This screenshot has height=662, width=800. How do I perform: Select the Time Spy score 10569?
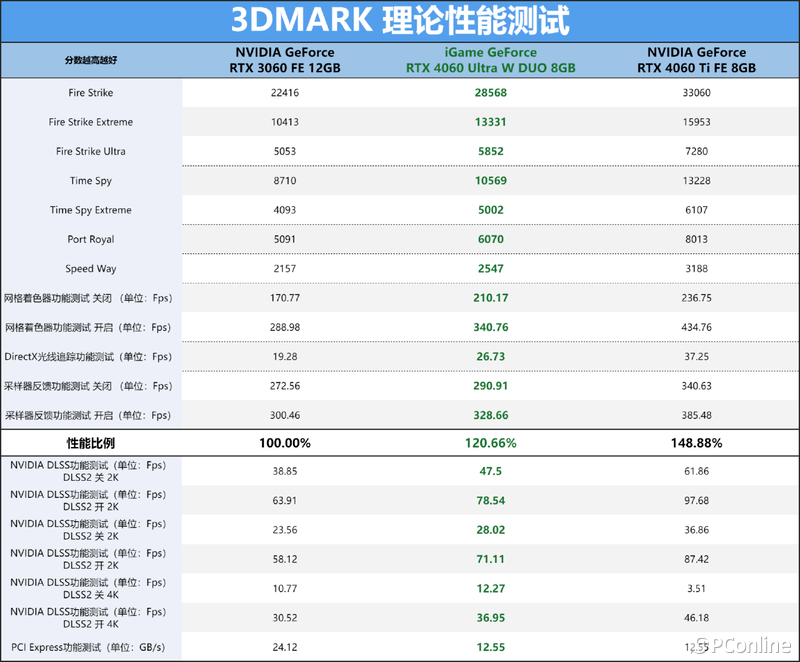point(490,181)
